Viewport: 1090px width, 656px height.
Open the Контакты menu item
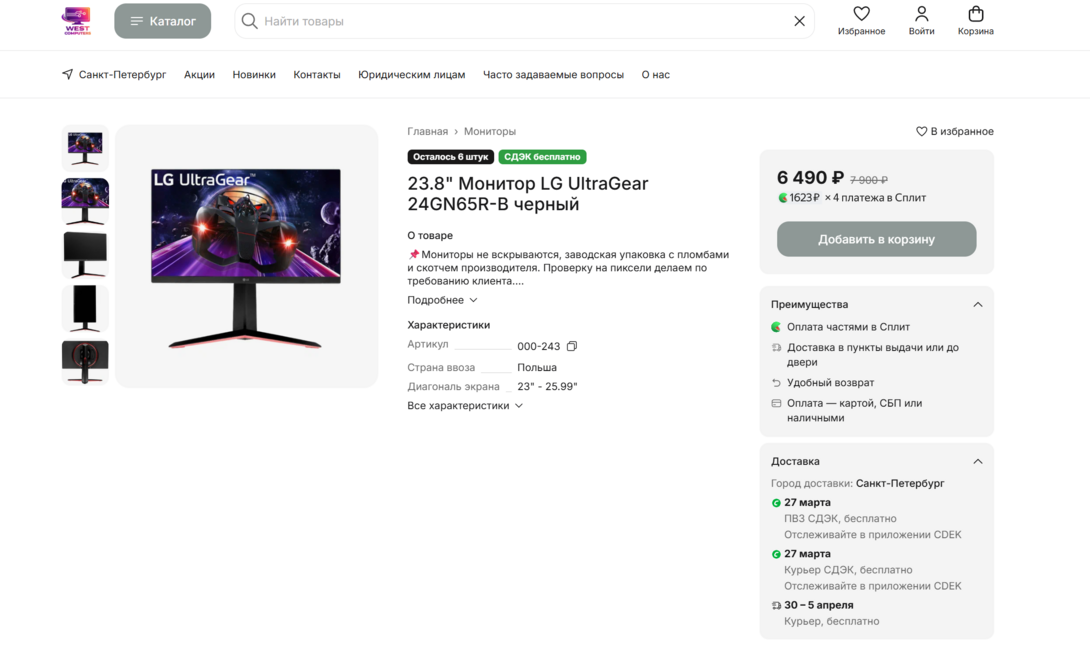click(317, 74)
